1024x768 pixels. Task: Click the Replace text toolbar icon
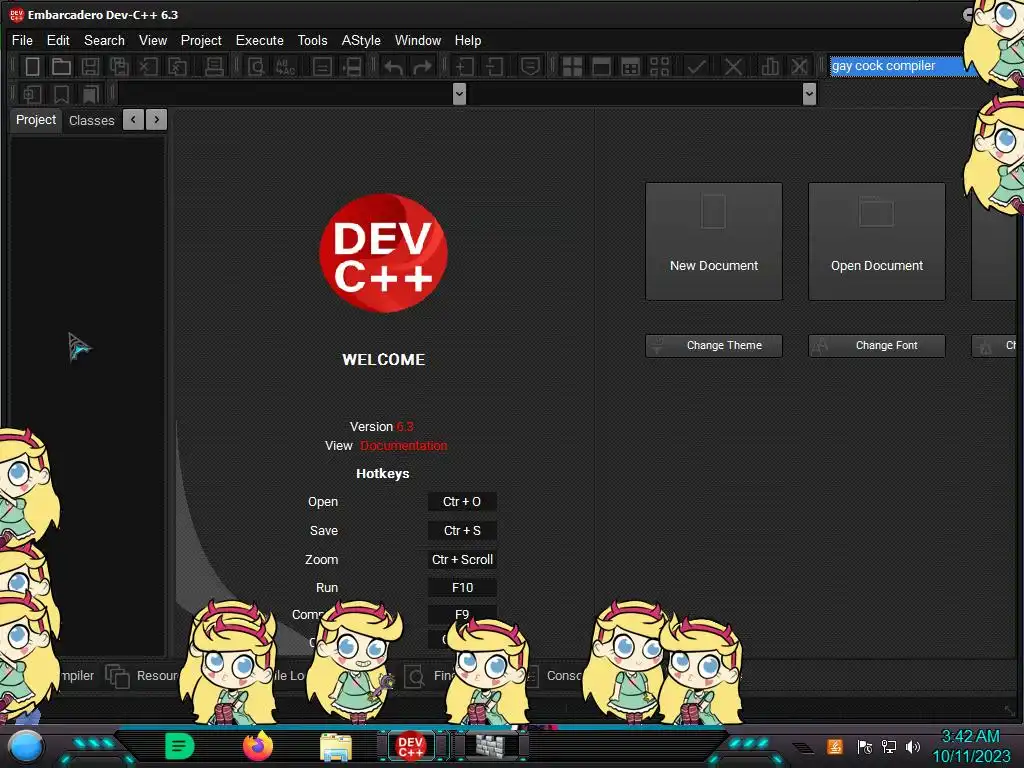point(285,67)
